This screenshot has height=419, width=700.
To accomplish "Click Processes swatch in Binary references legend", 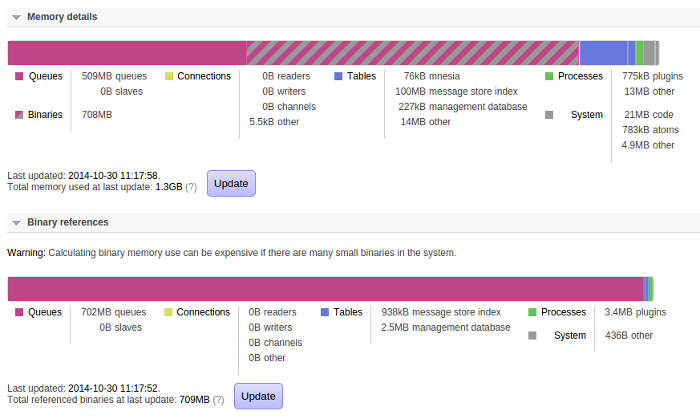I will tap(532, 313).
